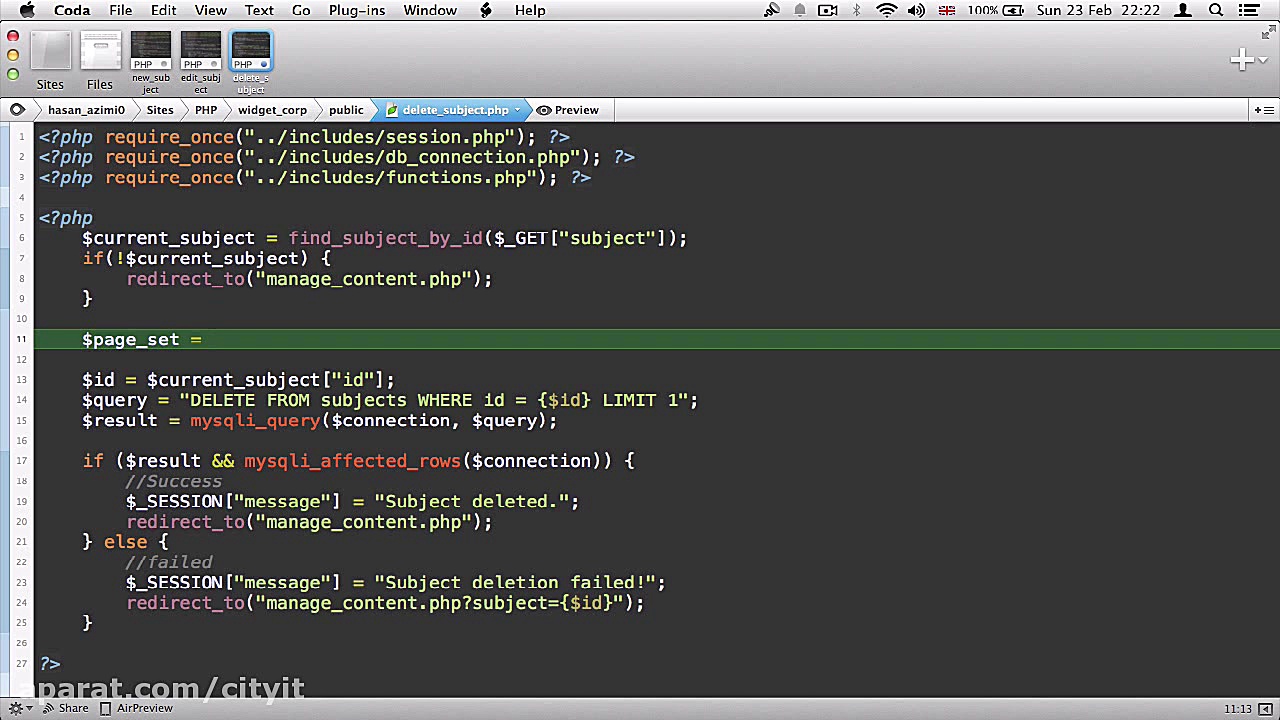Click the date and time in menu bar
The height and width of the screenshot is (720, 1280).
click(1098, 10)
